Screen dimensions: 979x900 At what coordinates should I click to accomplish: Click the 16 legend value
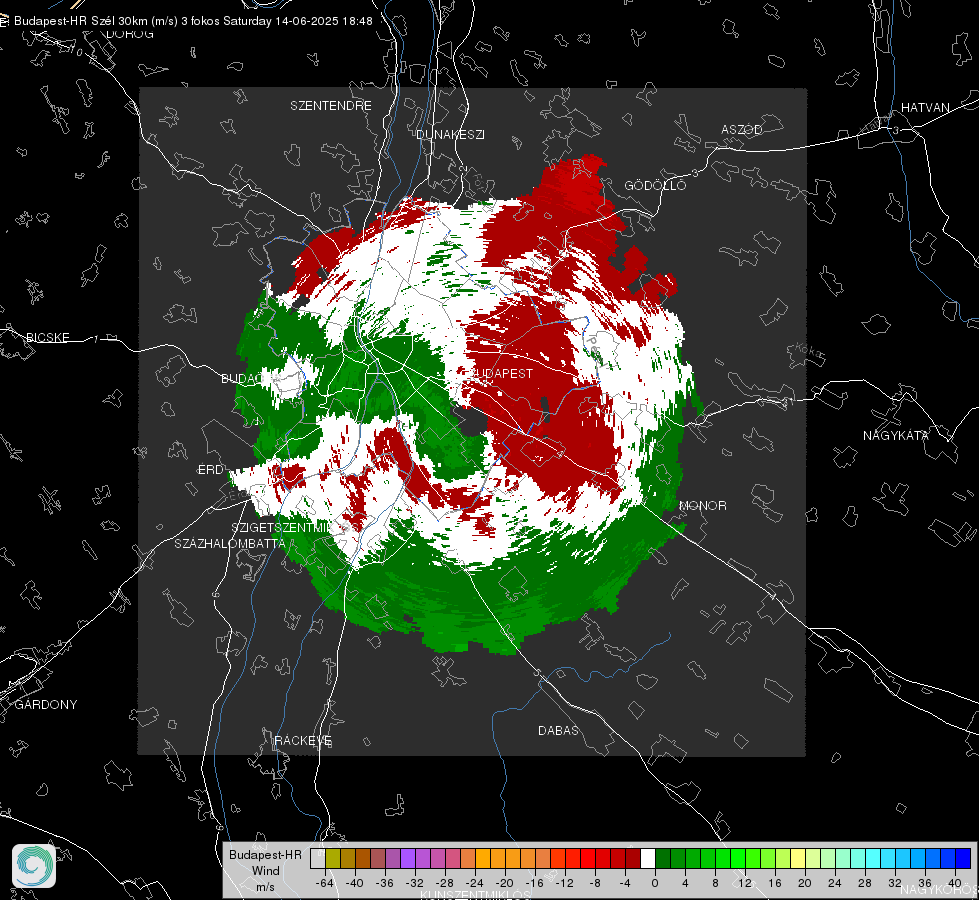(775, 883)
